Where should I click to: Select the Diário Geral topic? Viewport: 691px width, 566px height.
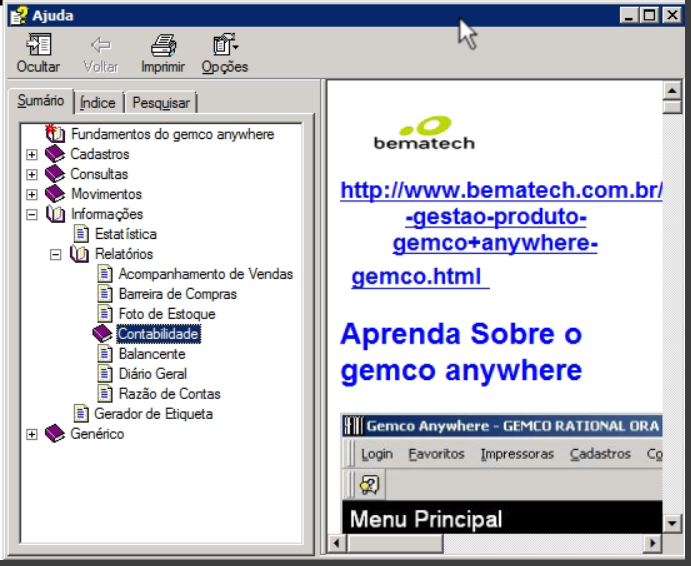pyautogui.click(x=152, y=374)
